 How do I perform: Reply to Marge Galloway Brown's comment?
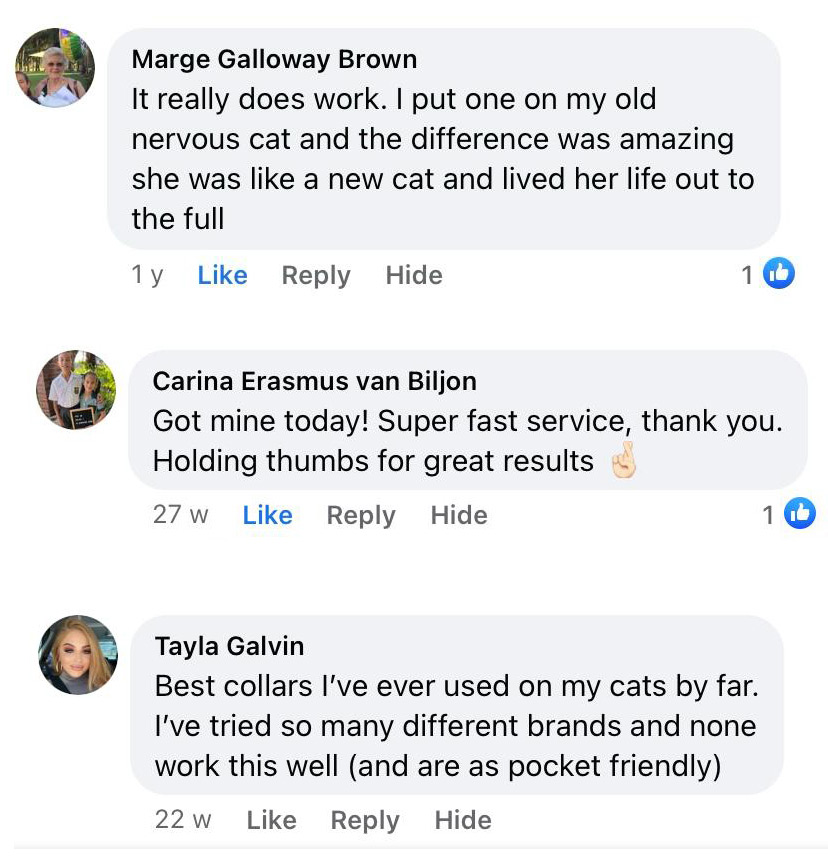(x=316, y=275)
